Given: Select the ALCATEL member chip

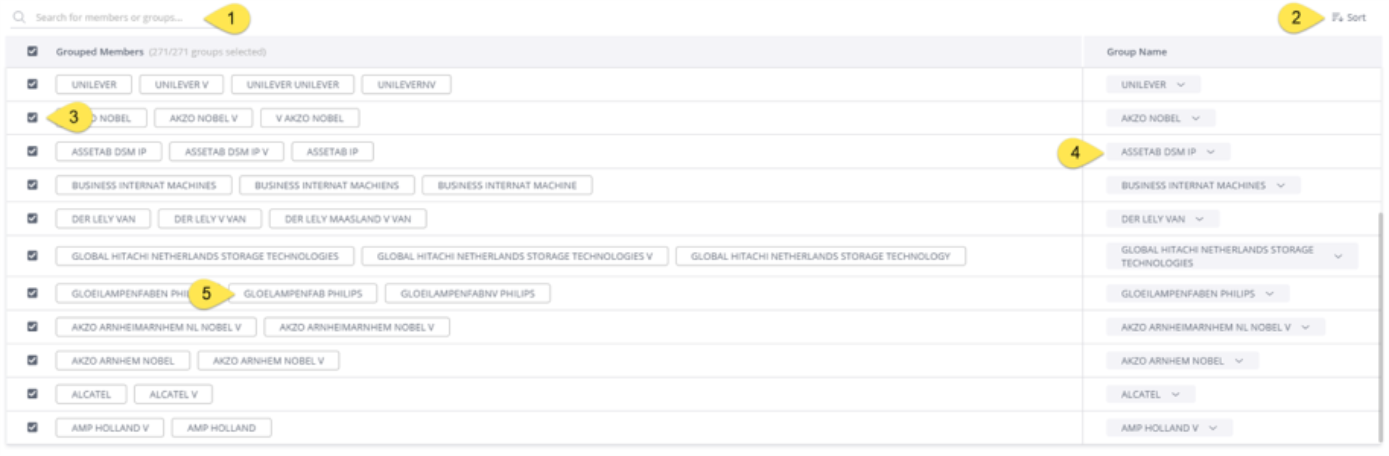Looking at the screenshot, I should (x=91, y=394).
